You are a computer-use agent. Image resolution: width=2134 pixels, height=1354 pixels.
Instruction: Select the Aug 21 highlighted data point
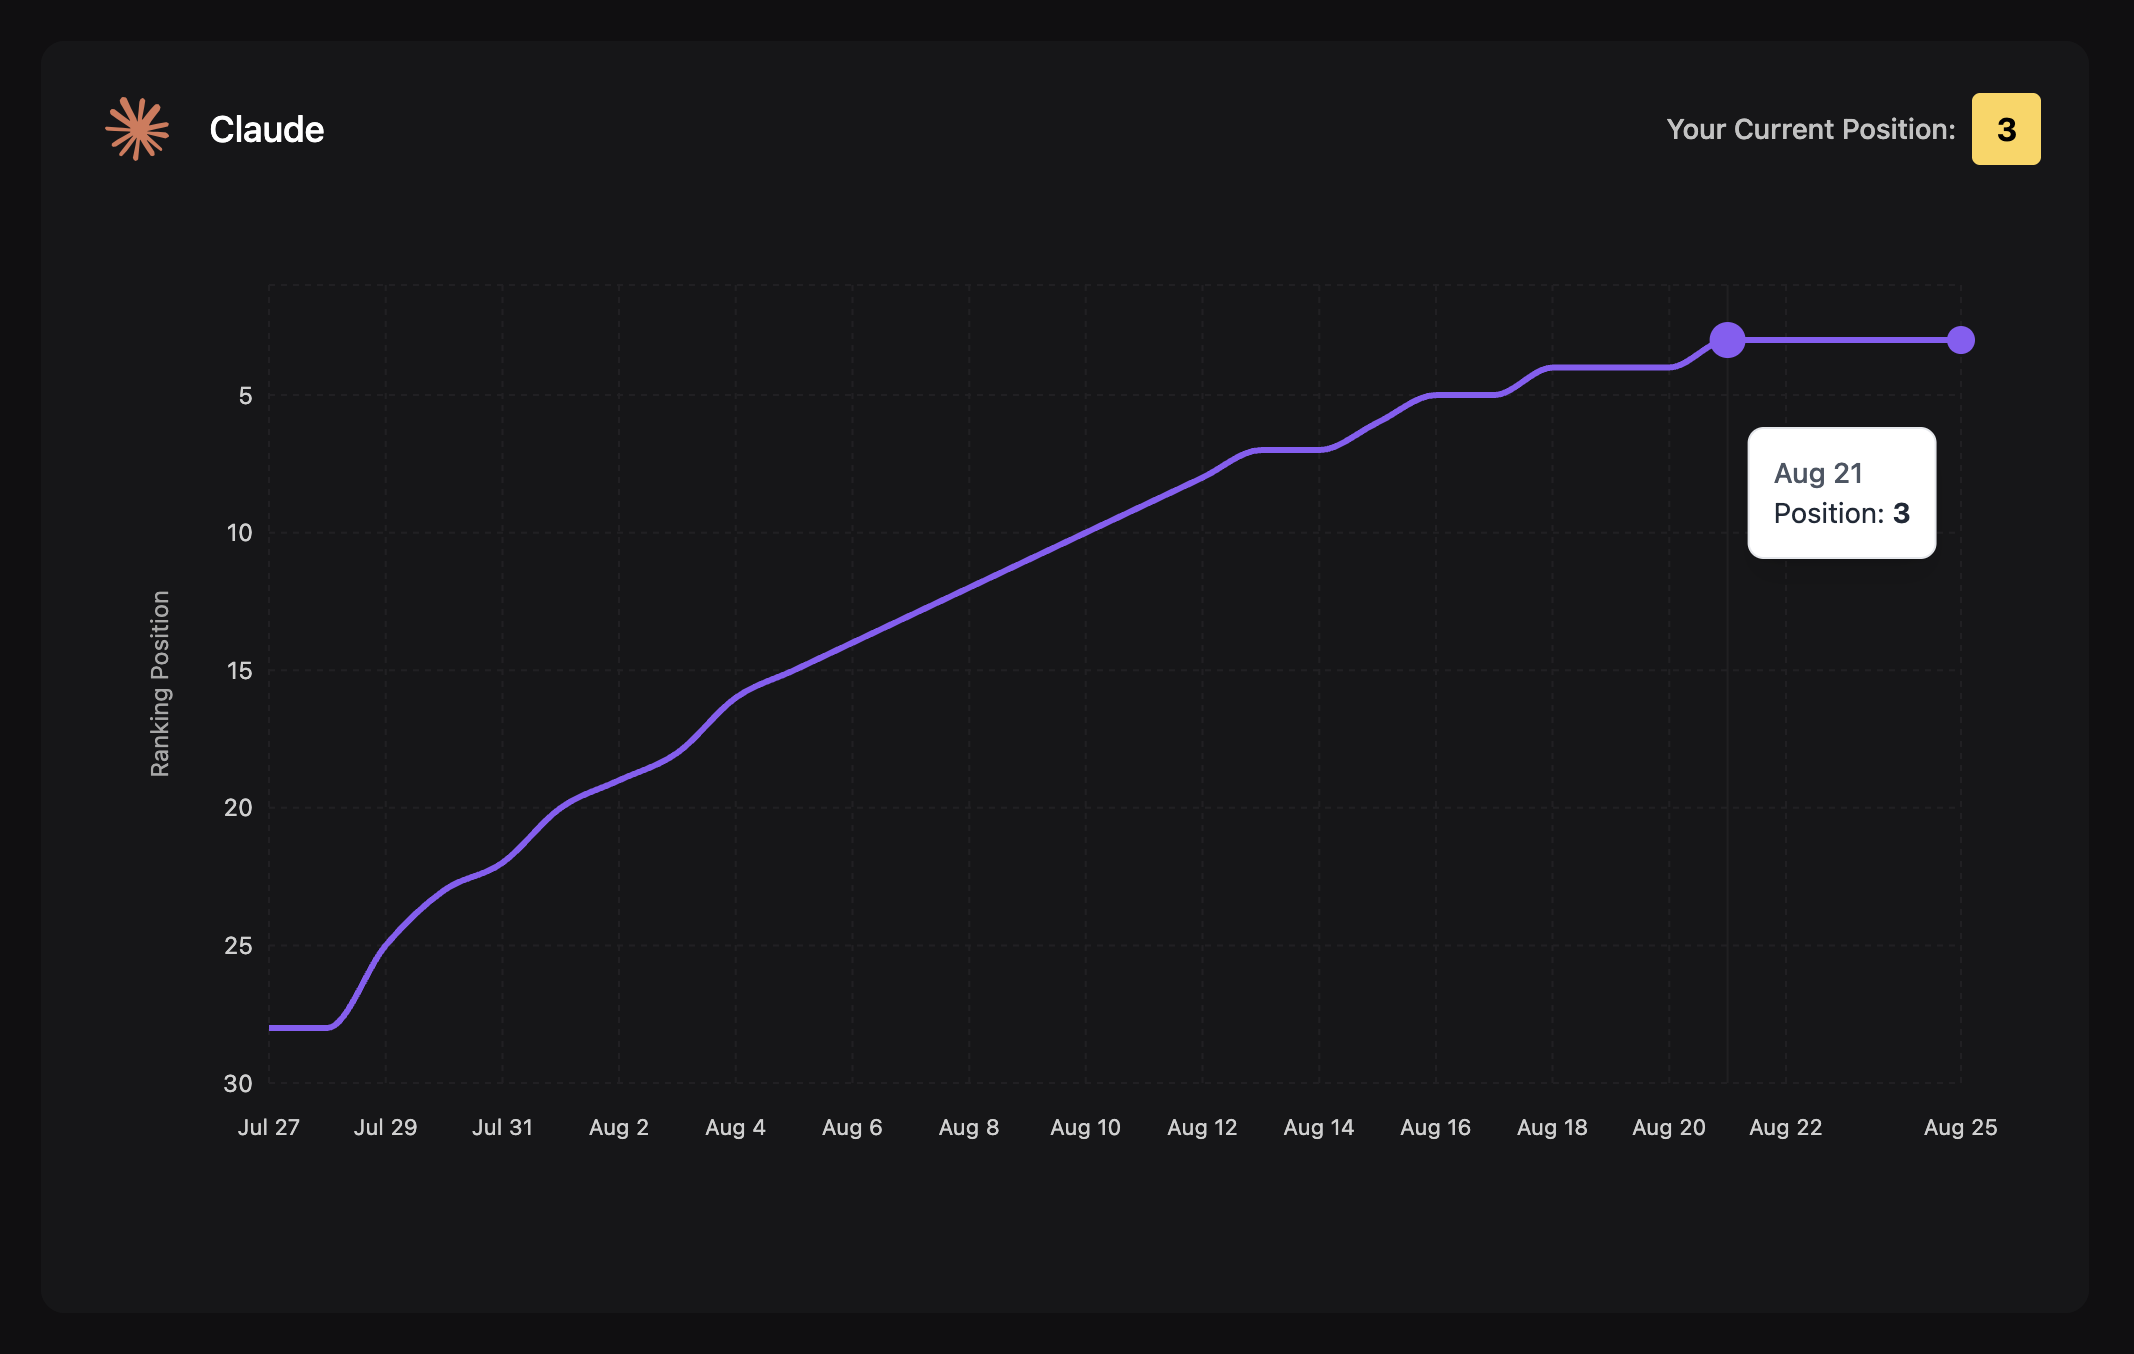coord(1727,340)
